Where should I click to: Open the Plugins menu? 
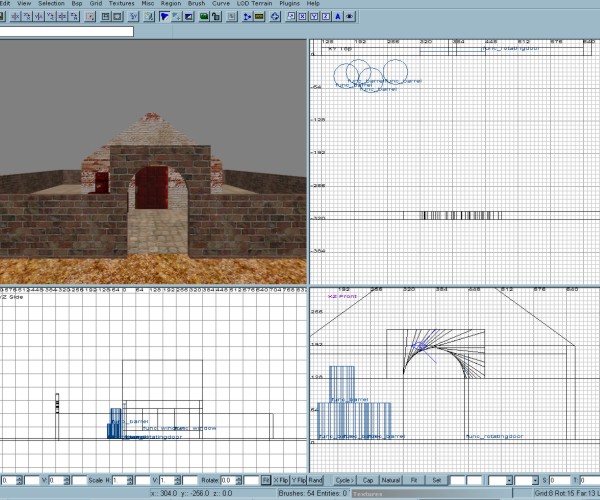289,3
